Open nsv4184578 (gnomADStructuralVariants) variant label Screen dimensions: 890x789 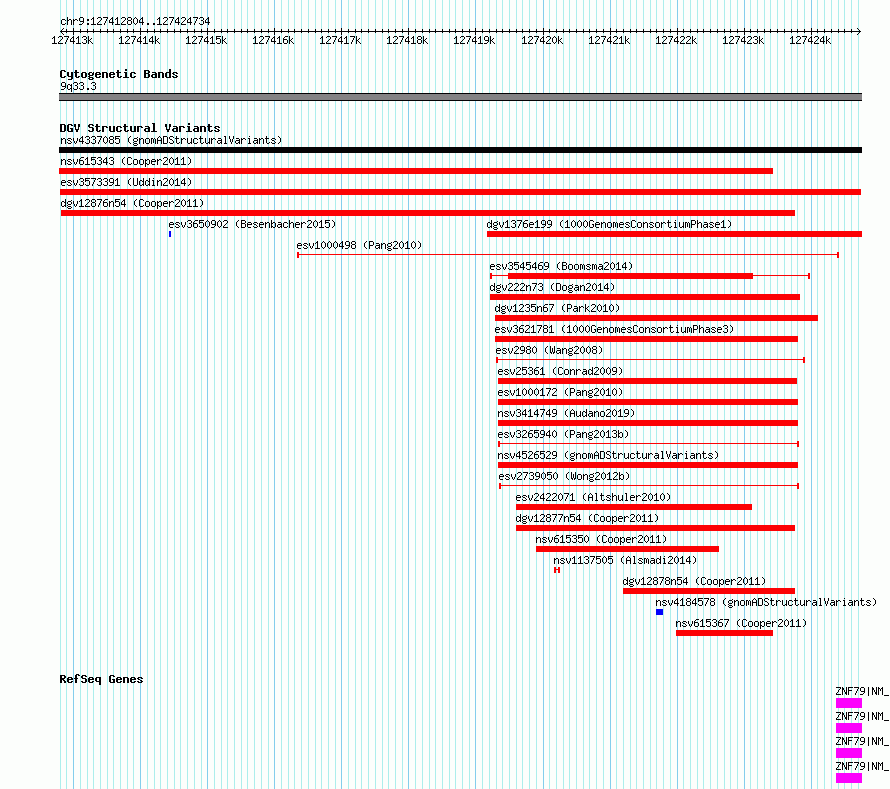pyautogui.click(x=766, y=602)
